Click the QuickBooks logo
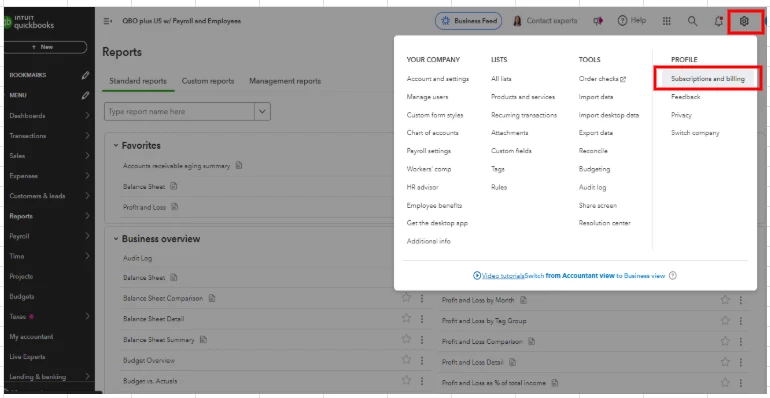 click(28, 22)
